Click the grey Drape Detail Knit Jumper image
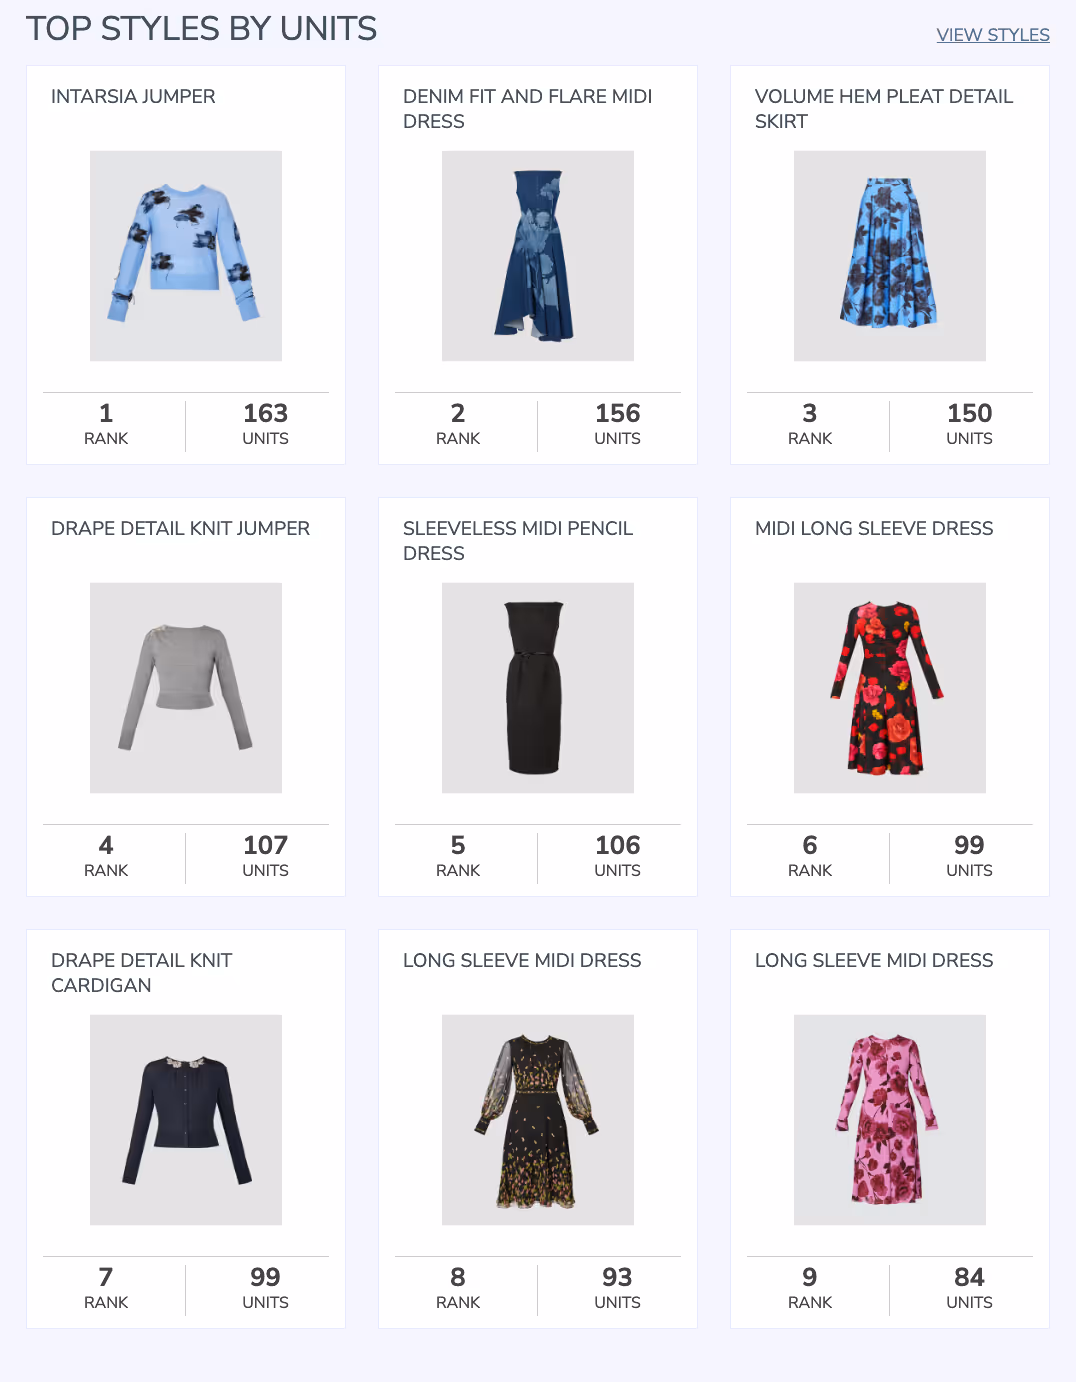The height and width of the screenshot is (1382, 1076). tap(186, 688)
